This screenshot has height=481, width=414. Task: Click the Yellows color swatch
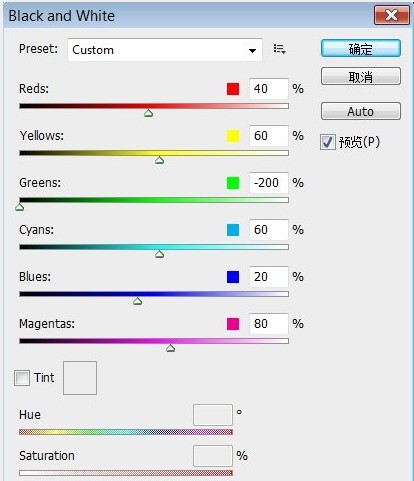point(233,136)
